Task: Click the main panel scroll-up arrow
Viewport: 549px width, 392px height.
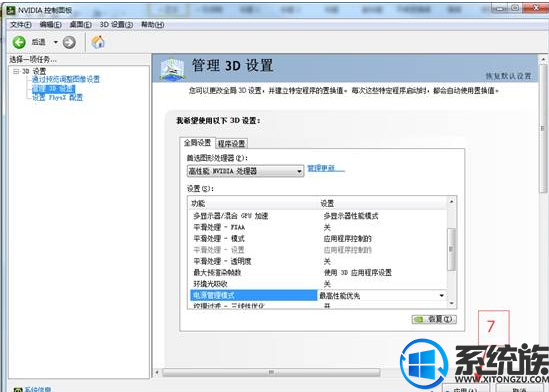Action: point(543,59)
